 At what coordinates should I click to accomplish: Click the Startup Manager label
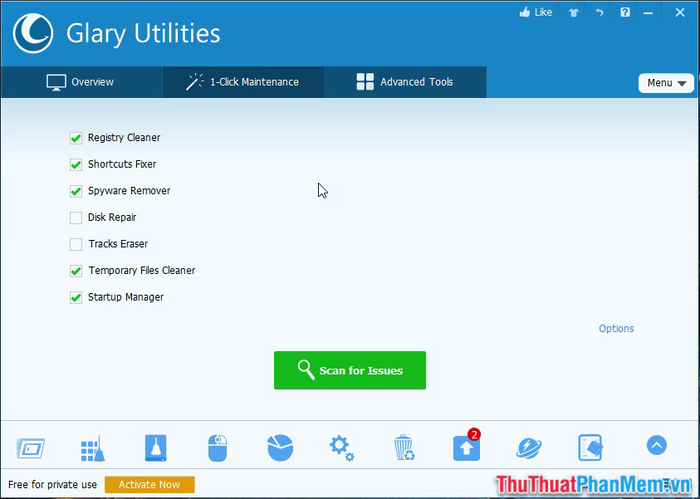126,297
